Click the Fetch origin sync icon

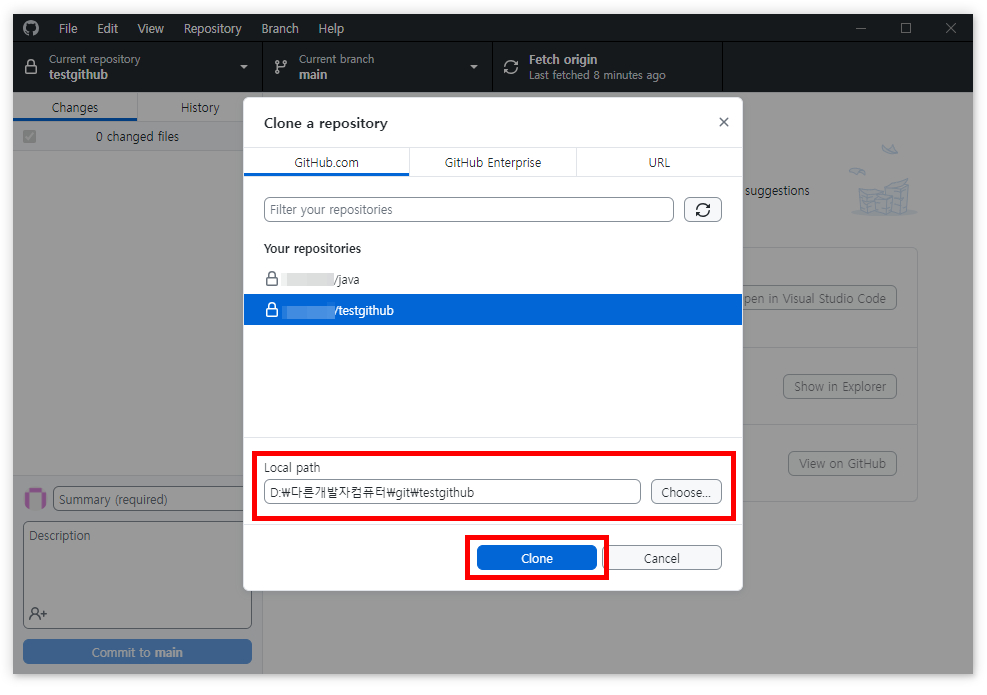(x=511, y=67)
